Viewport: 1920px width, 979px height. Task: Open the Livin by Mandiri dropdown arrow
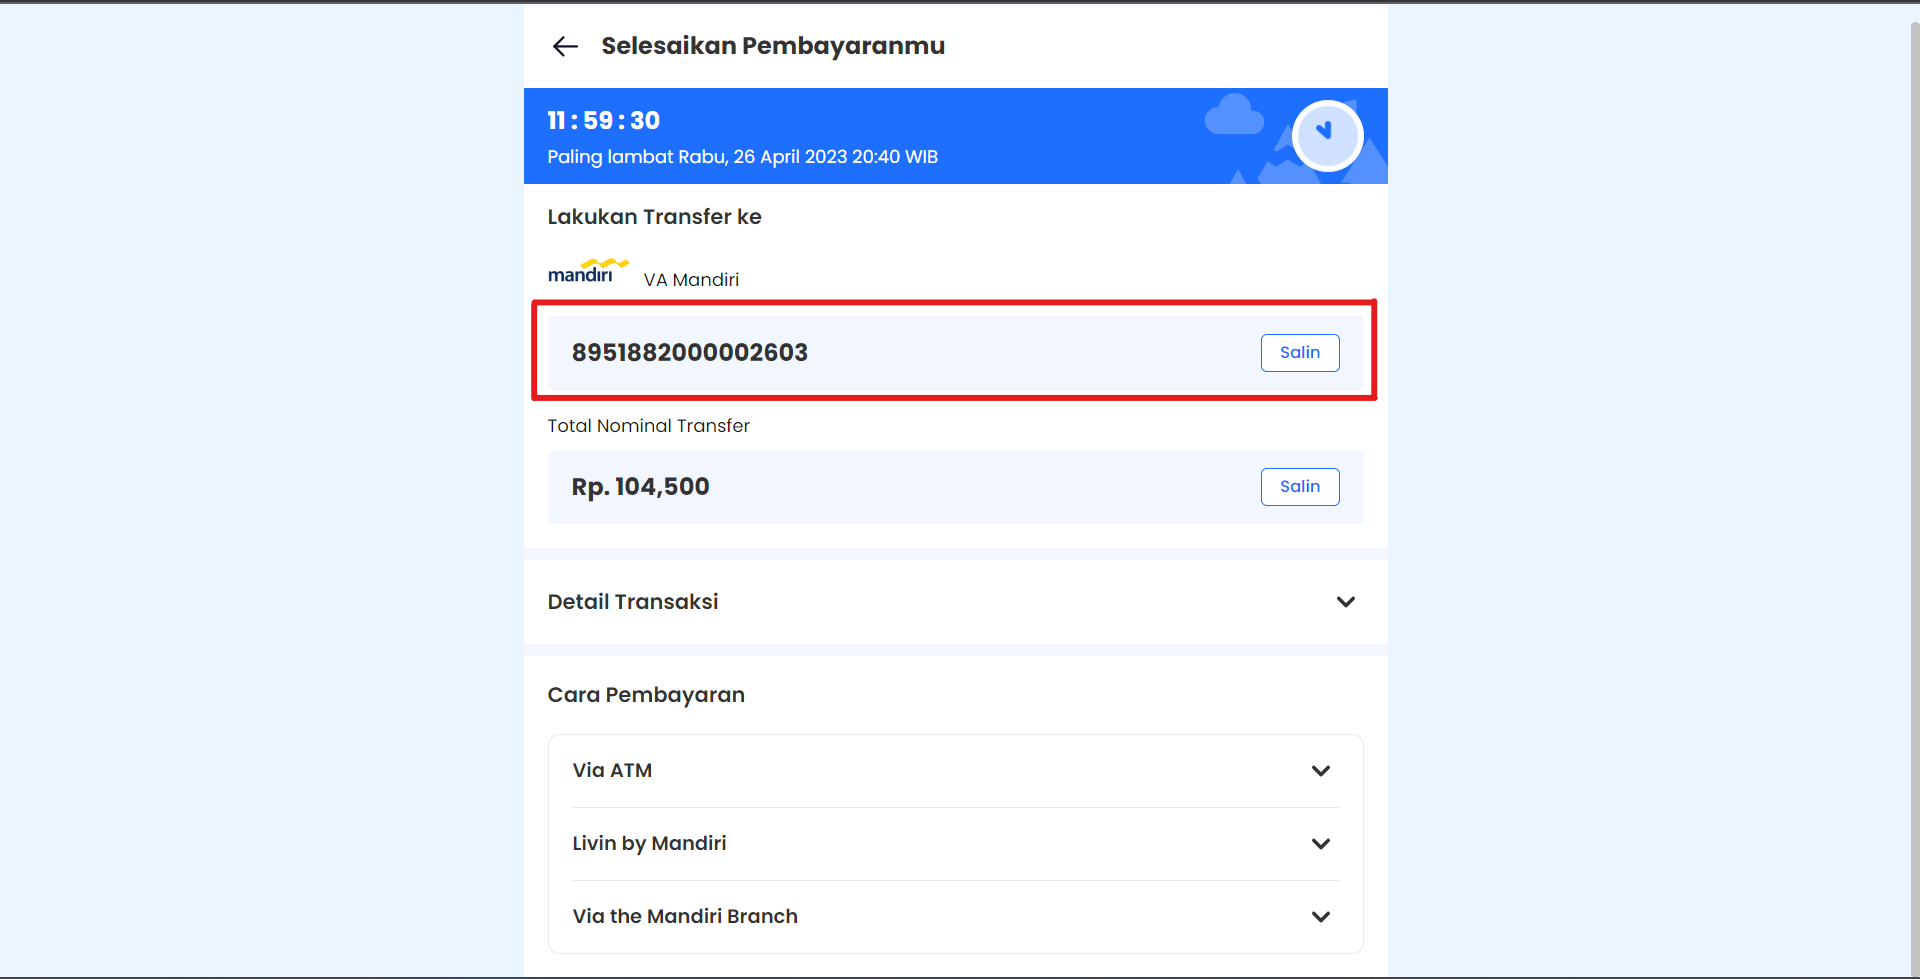(x=1320, y=844)
